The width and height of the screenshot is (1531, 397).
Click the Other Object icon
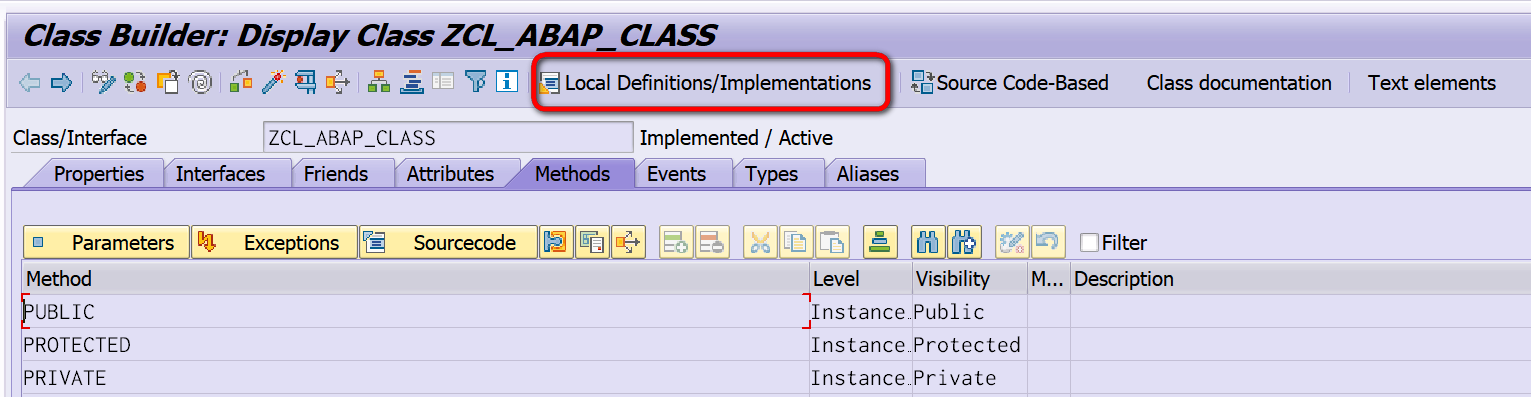(168, 83)
